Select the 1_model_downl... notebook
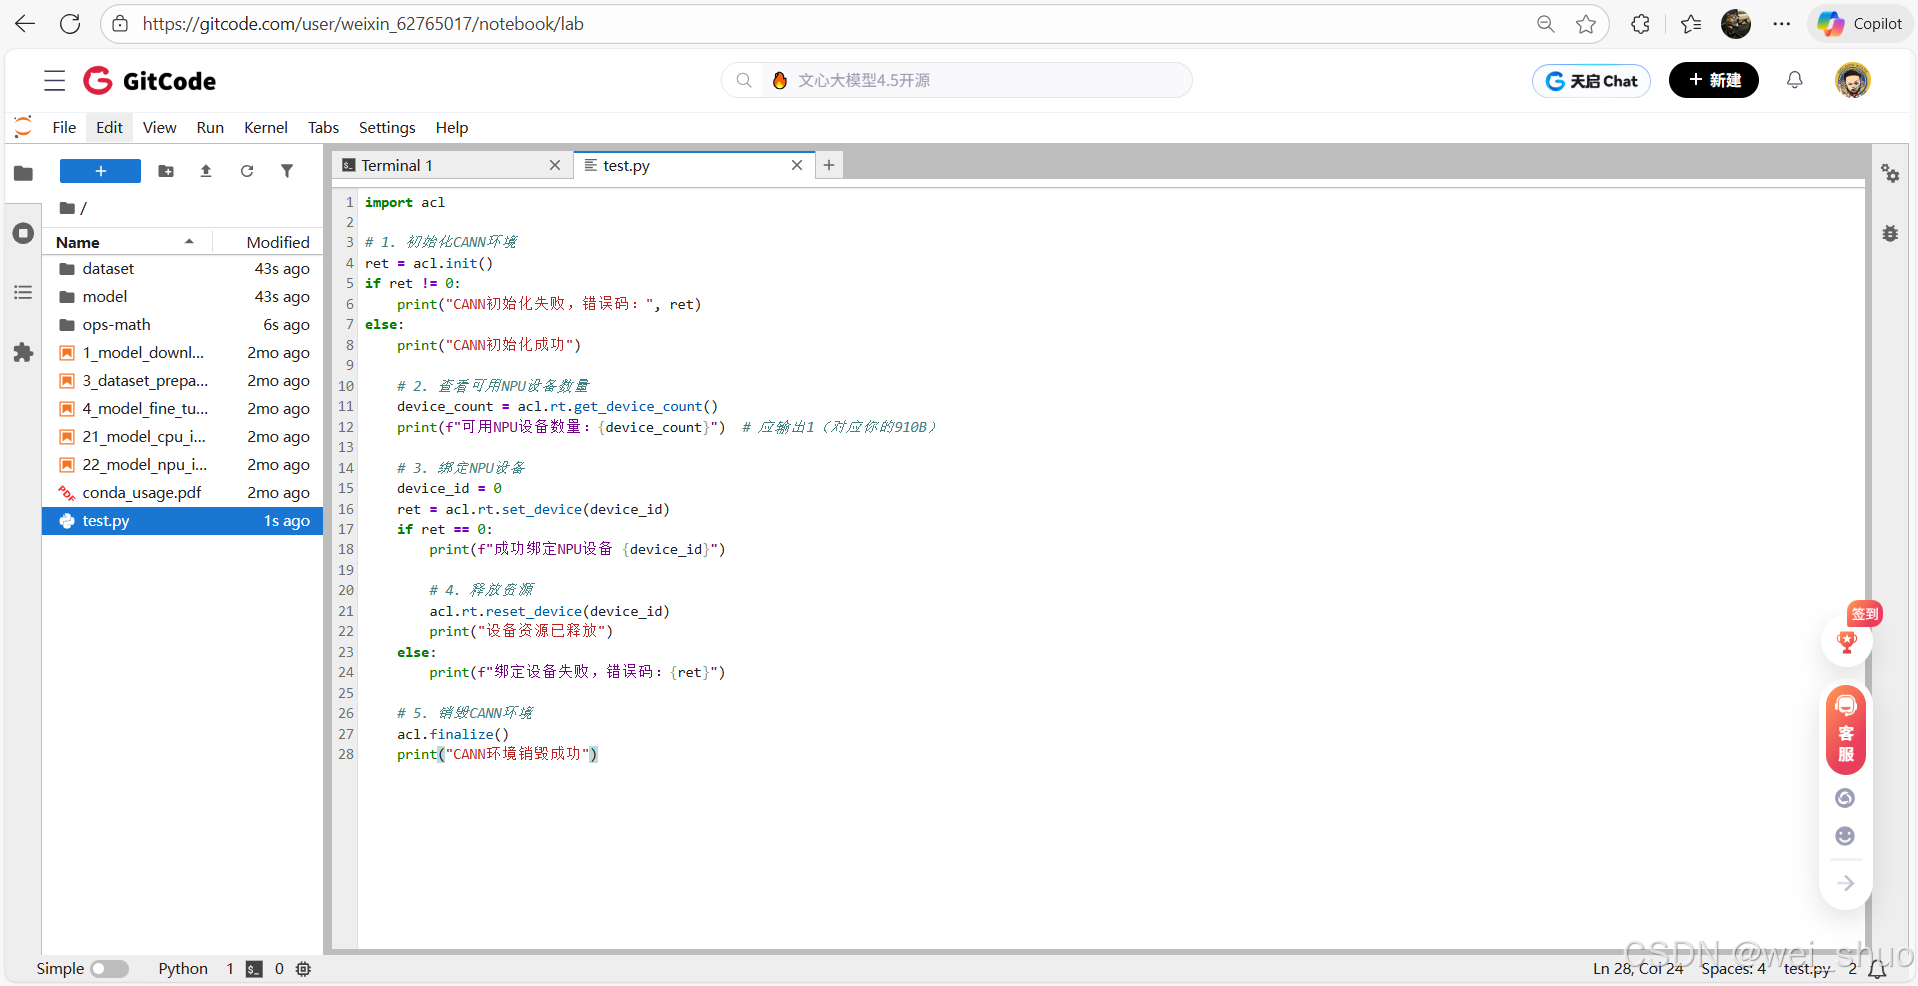The height and width of the screenshot is (986, 1918). 182,353
